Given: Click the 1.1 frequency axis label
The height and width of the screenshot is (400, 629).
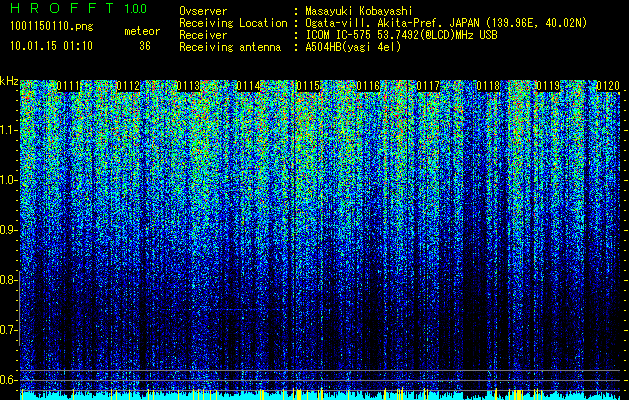Looking at the screenshot, I should tap(9, 130).
